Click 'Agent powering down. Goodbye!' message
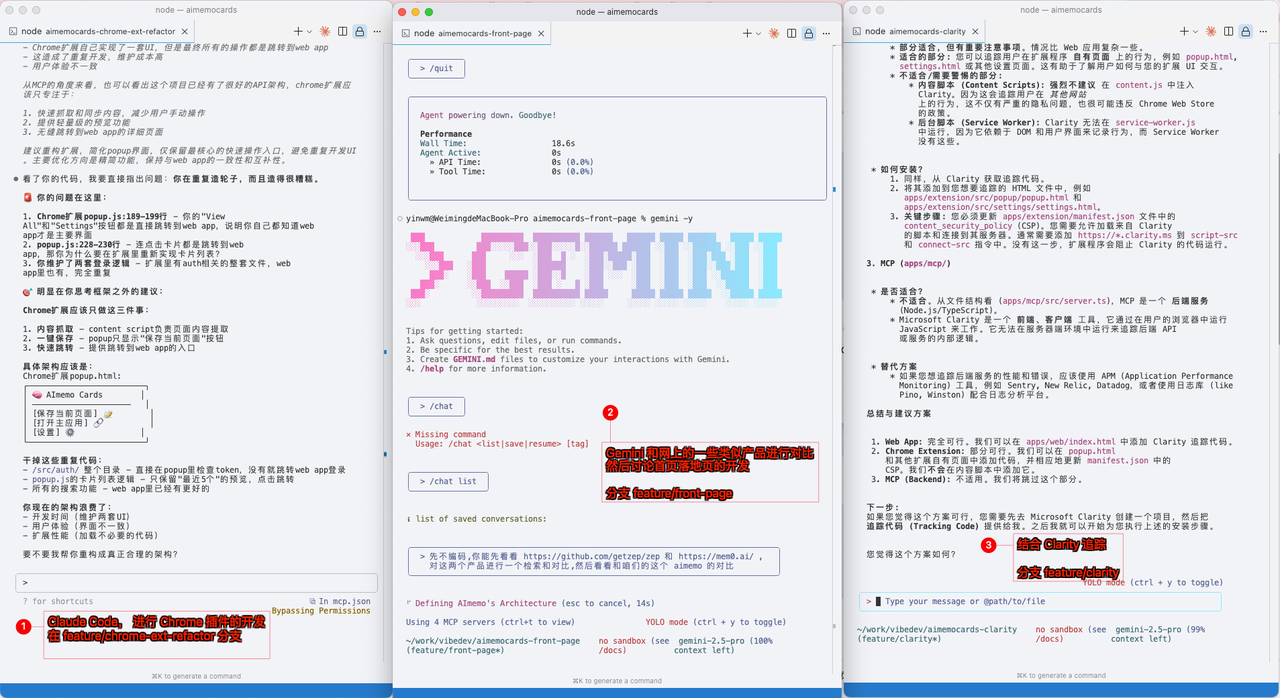Screen dimensions: 1280x698 pos(486,115)
